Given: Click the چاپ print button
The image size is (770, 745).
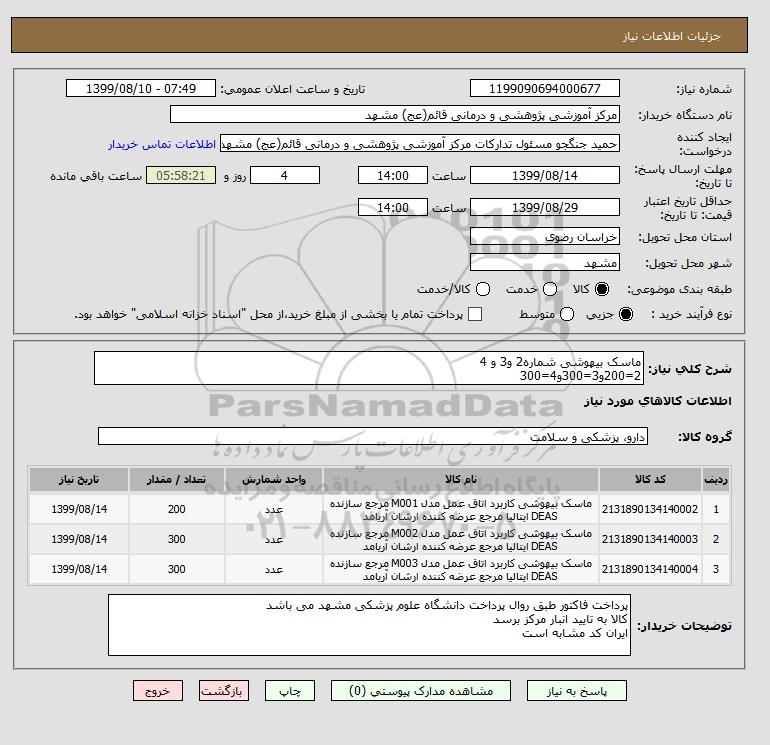Looking at the screenshot, I should (290, 691).
